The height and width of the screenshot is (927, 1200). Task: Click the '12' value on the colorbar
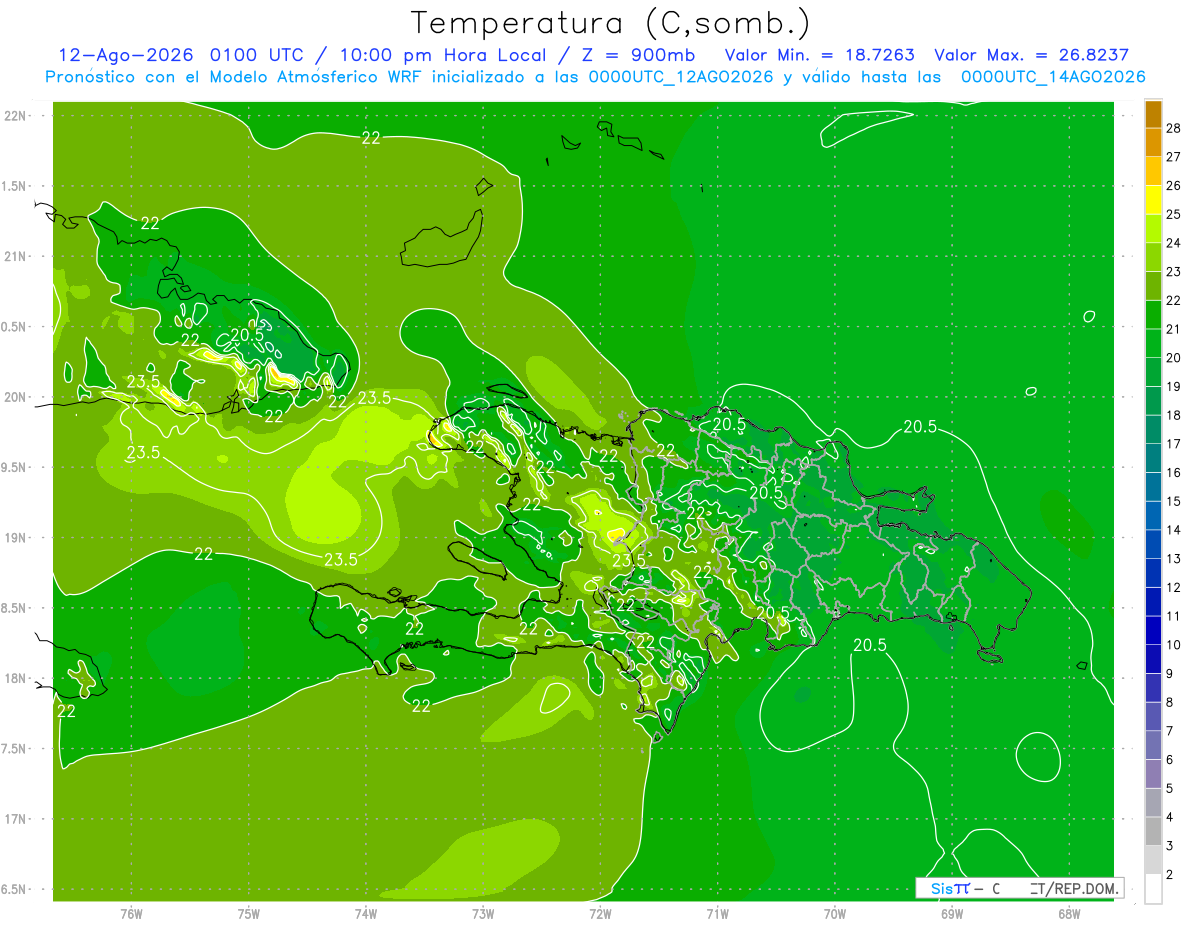pyautogui.click(x=1174, y=588)
